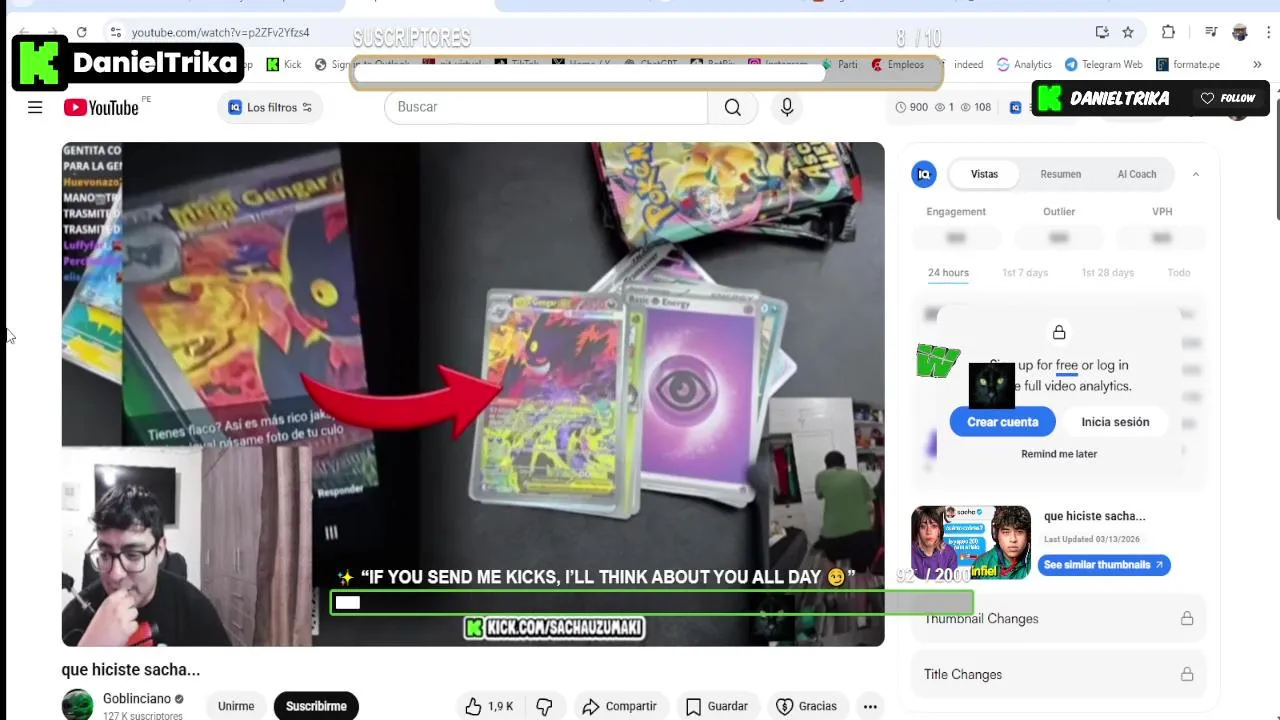Open the Kick bookmark
This screenshot has height=720, width=1280.
[284, 64]
